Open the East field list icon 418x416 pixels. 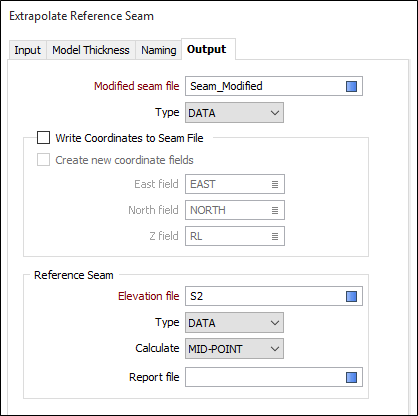point(275,184)
